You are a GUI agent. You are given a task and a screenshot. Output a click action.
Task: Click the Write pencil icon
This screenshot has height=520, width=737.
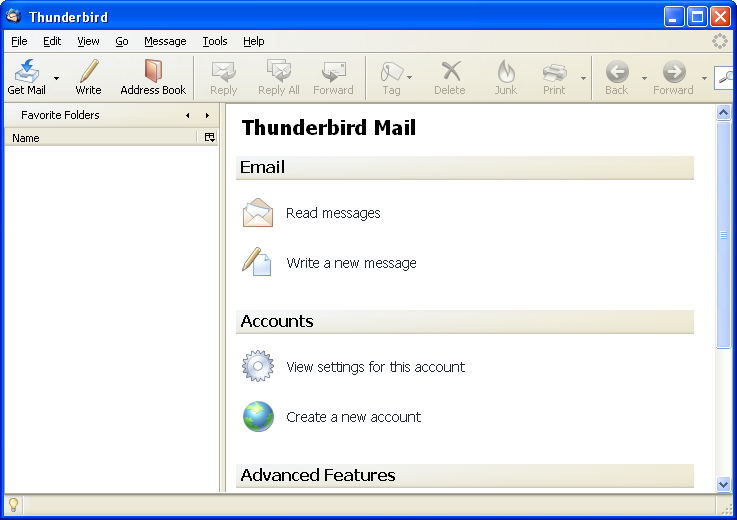point(88,71)
